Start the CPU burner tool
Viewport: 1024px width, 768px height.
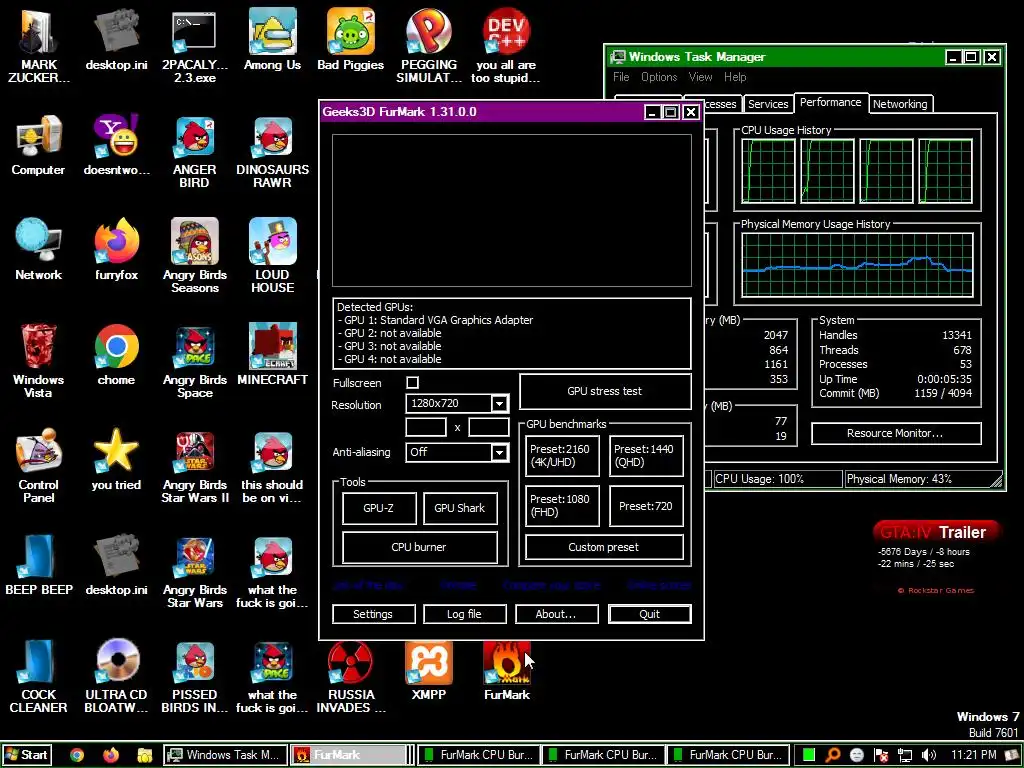coord(419,547)
